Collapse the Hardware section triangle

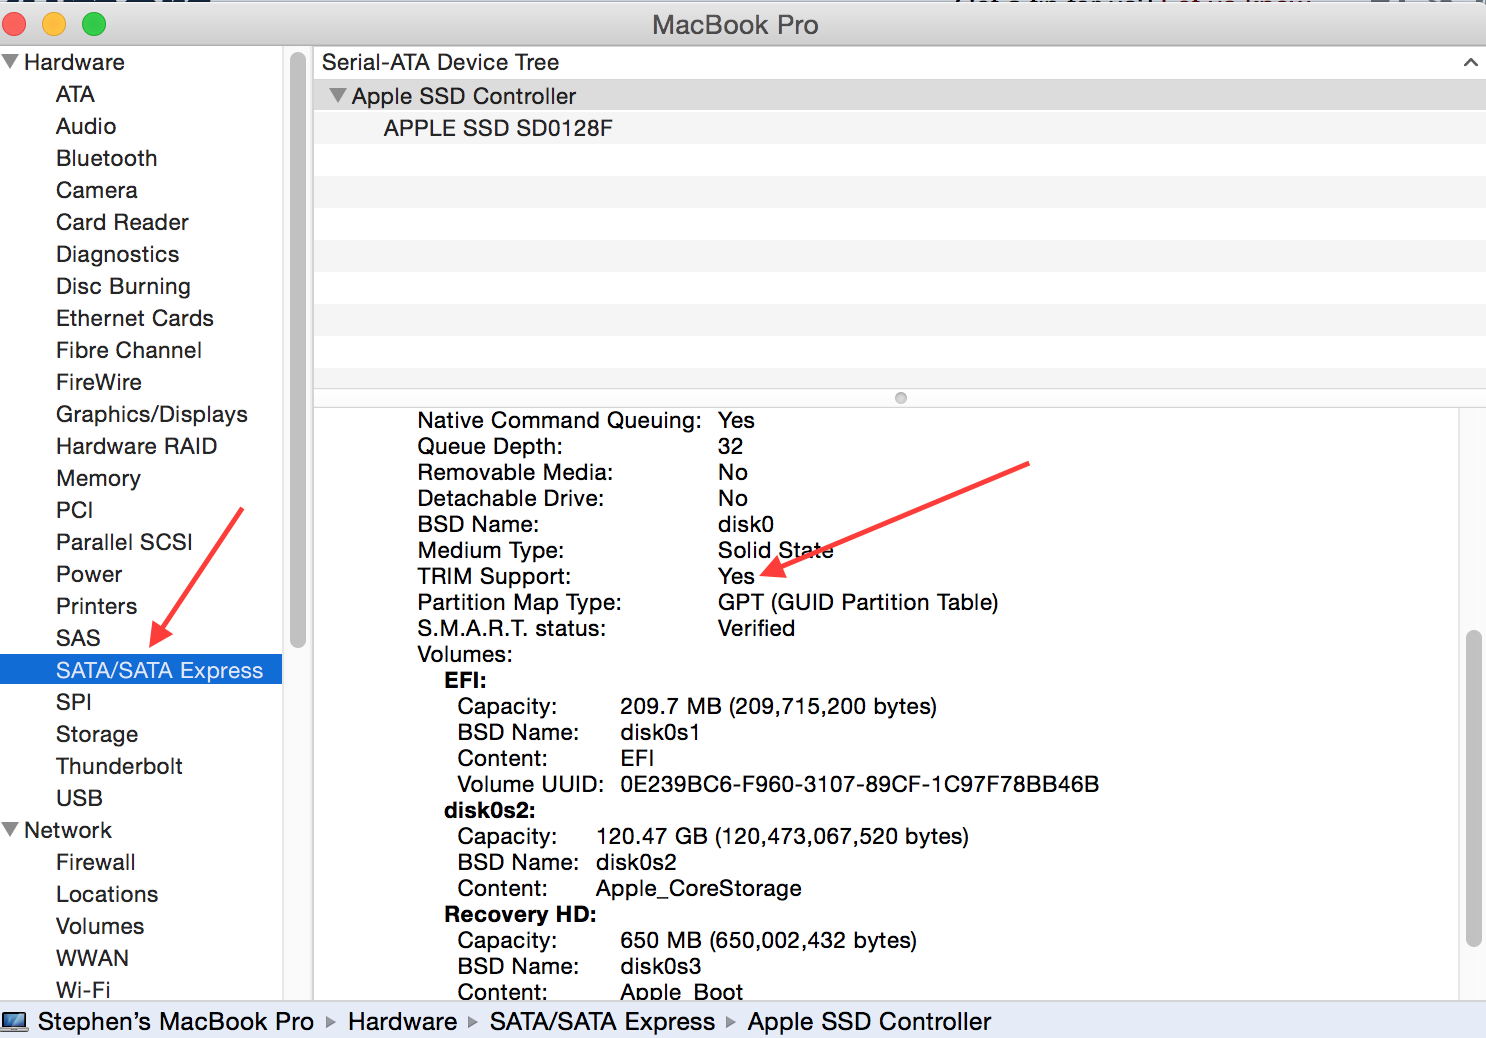click(11, 62)
